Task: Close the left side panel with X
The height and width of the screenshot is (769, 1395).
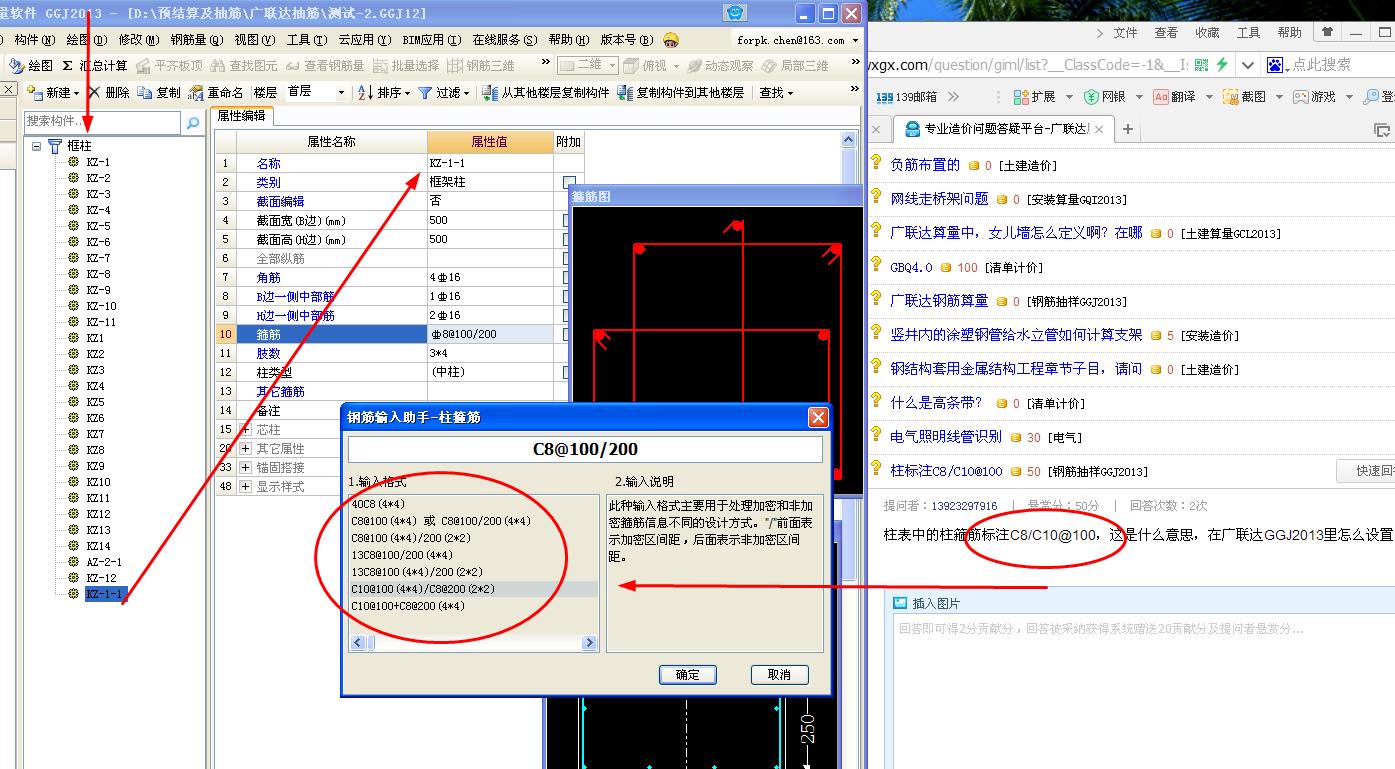Action: coord(8,91)
